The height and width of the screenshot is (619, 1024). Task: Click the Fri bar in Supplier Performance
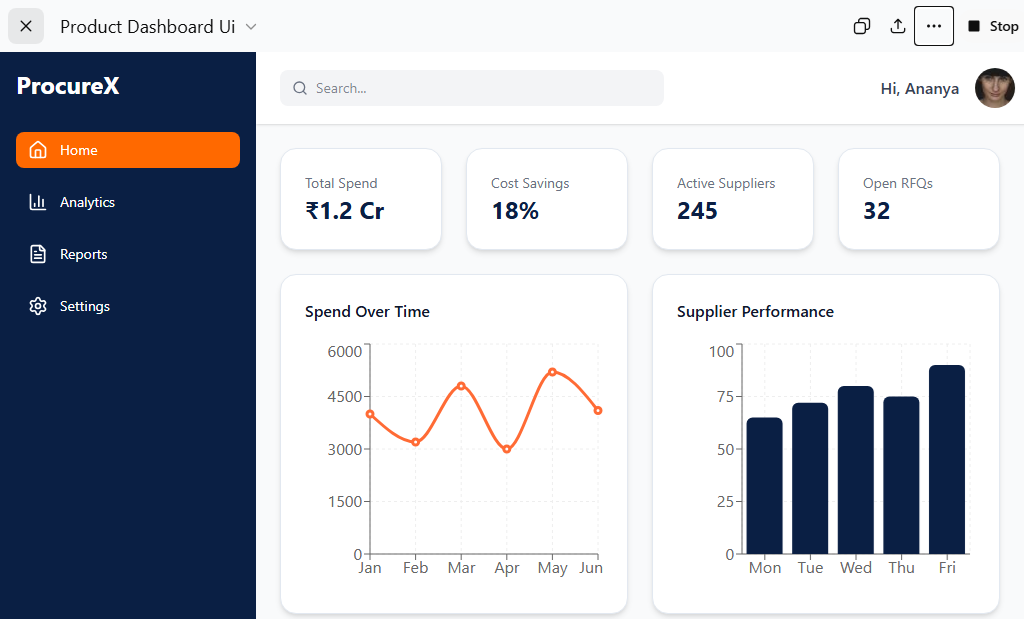(x=947, y=460)
